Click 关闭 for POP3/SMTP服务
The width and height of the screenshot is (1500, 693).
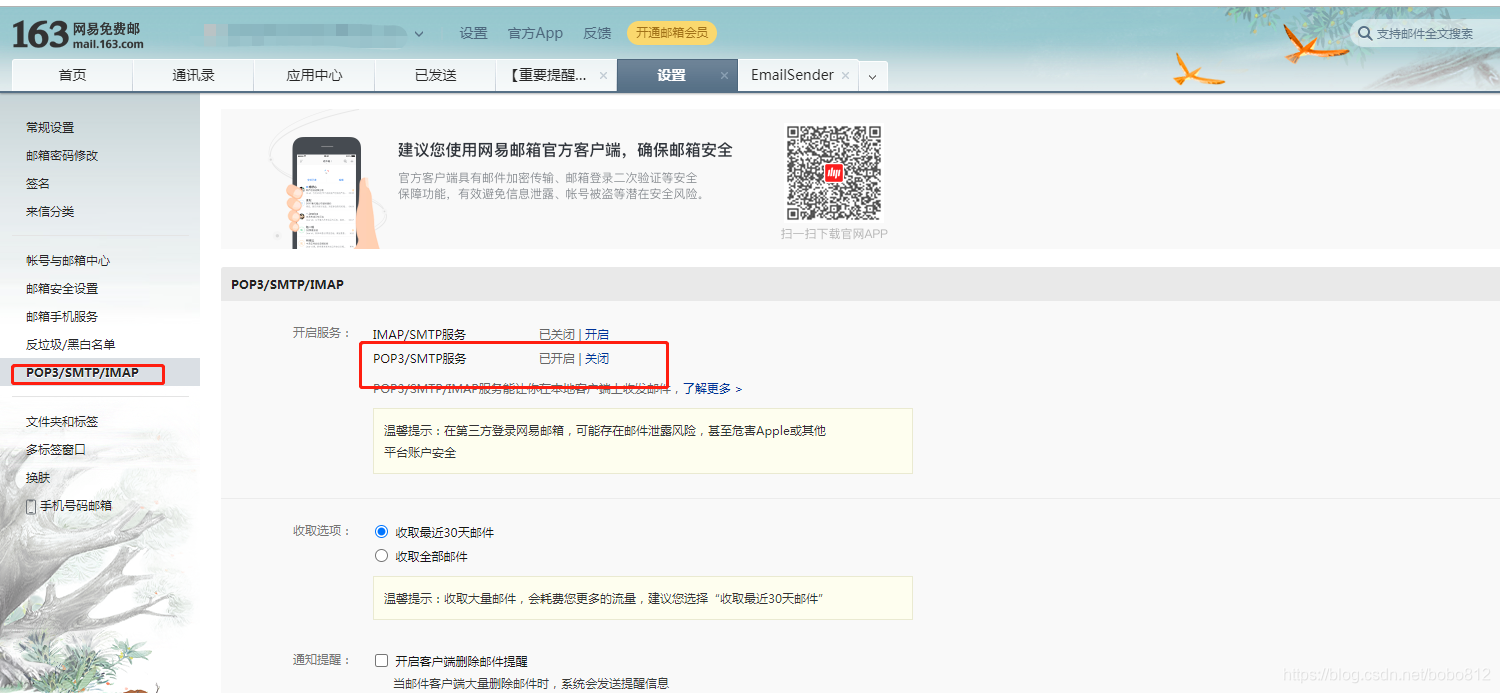click(x=597, y=358)
